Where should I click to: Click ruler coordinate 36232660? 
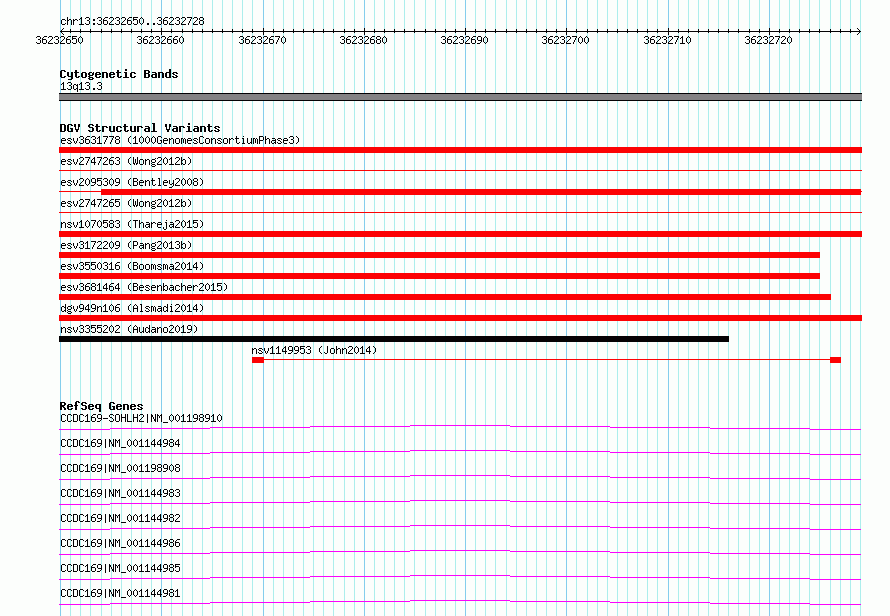click(x=161, y=40)
